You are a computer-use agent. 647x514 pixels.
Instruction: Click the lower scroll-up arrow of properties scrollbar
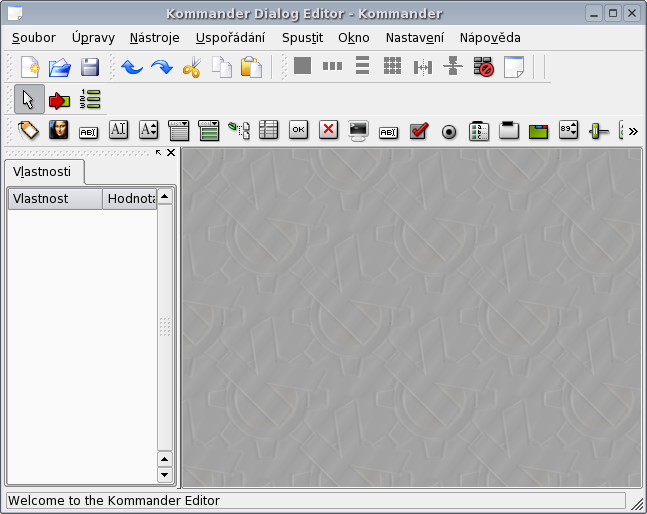pos(165,459)
